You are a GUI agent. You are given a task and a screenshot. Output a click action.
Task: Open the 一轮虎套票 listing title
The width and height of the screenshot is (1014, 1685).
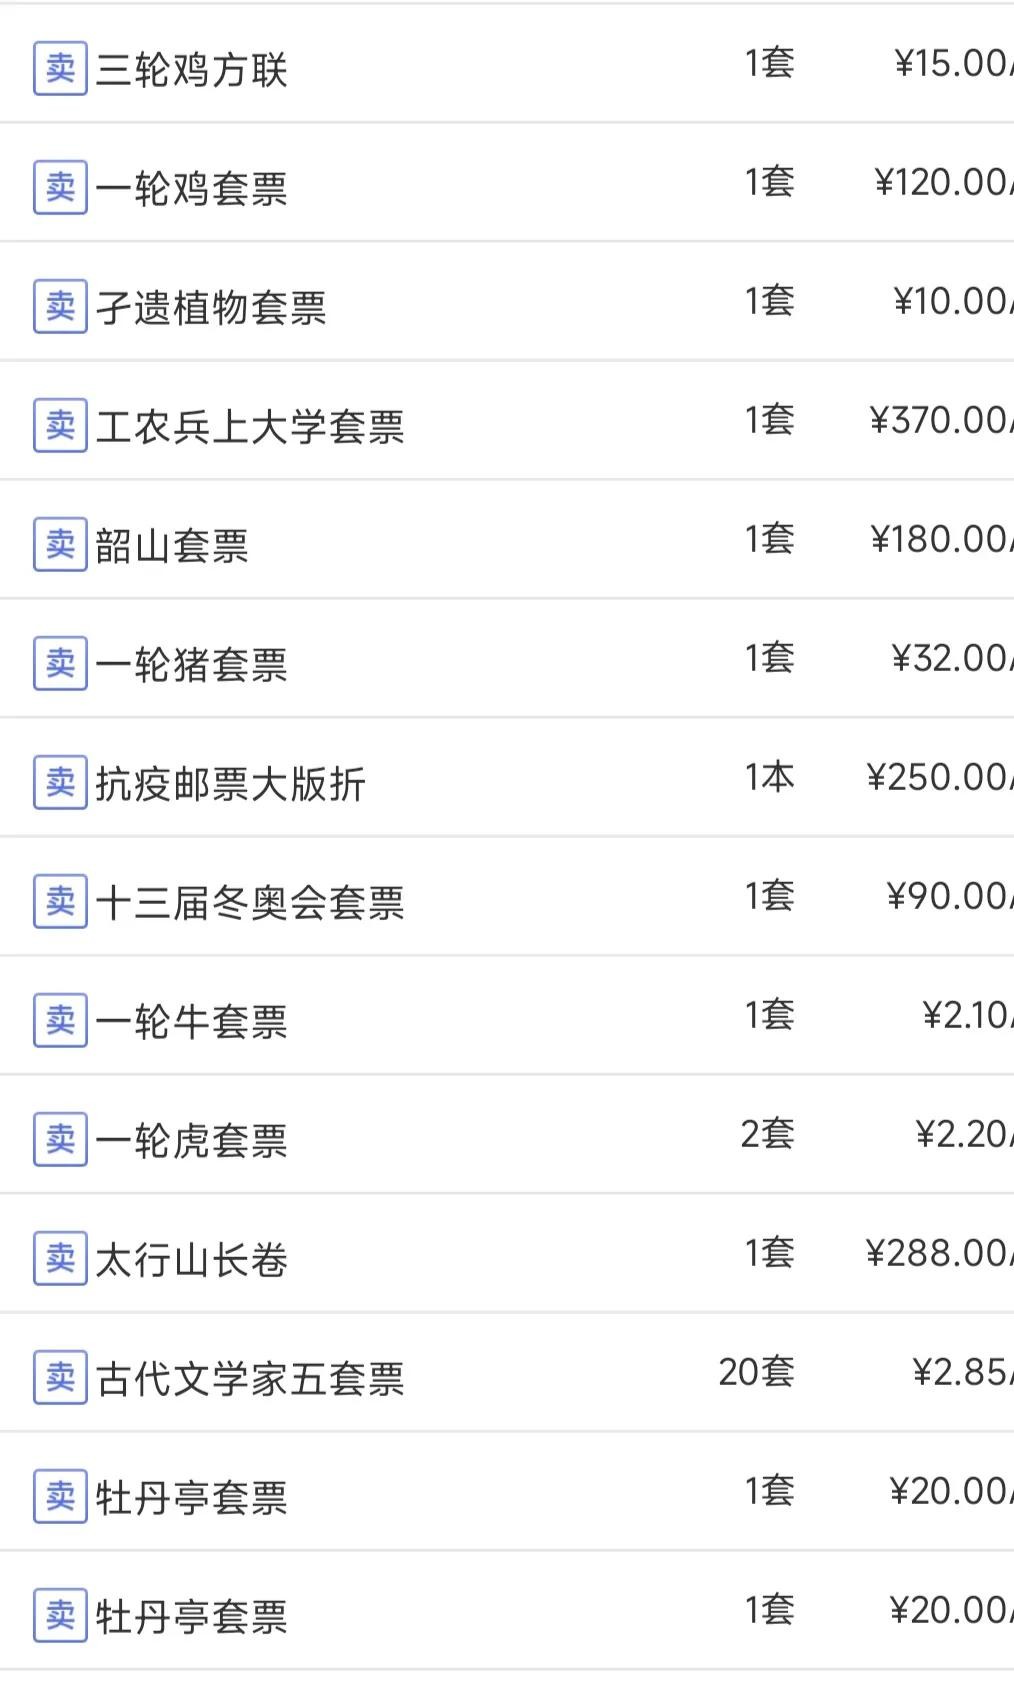point(191,1140)
